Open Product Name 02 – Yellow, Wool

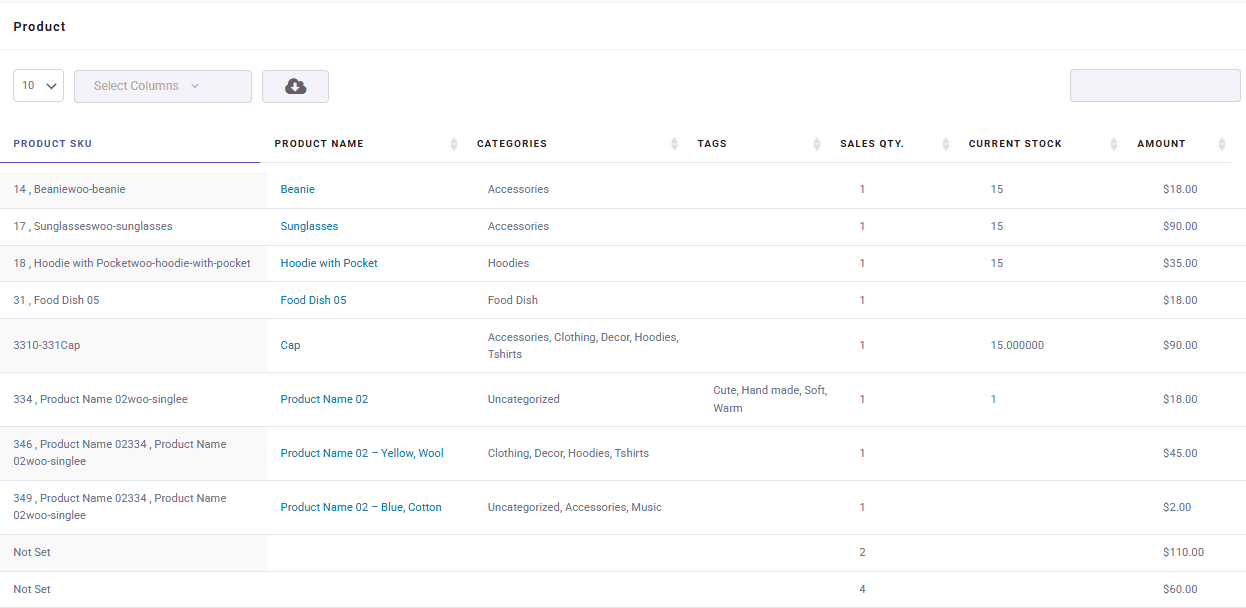tap(361, 453)
